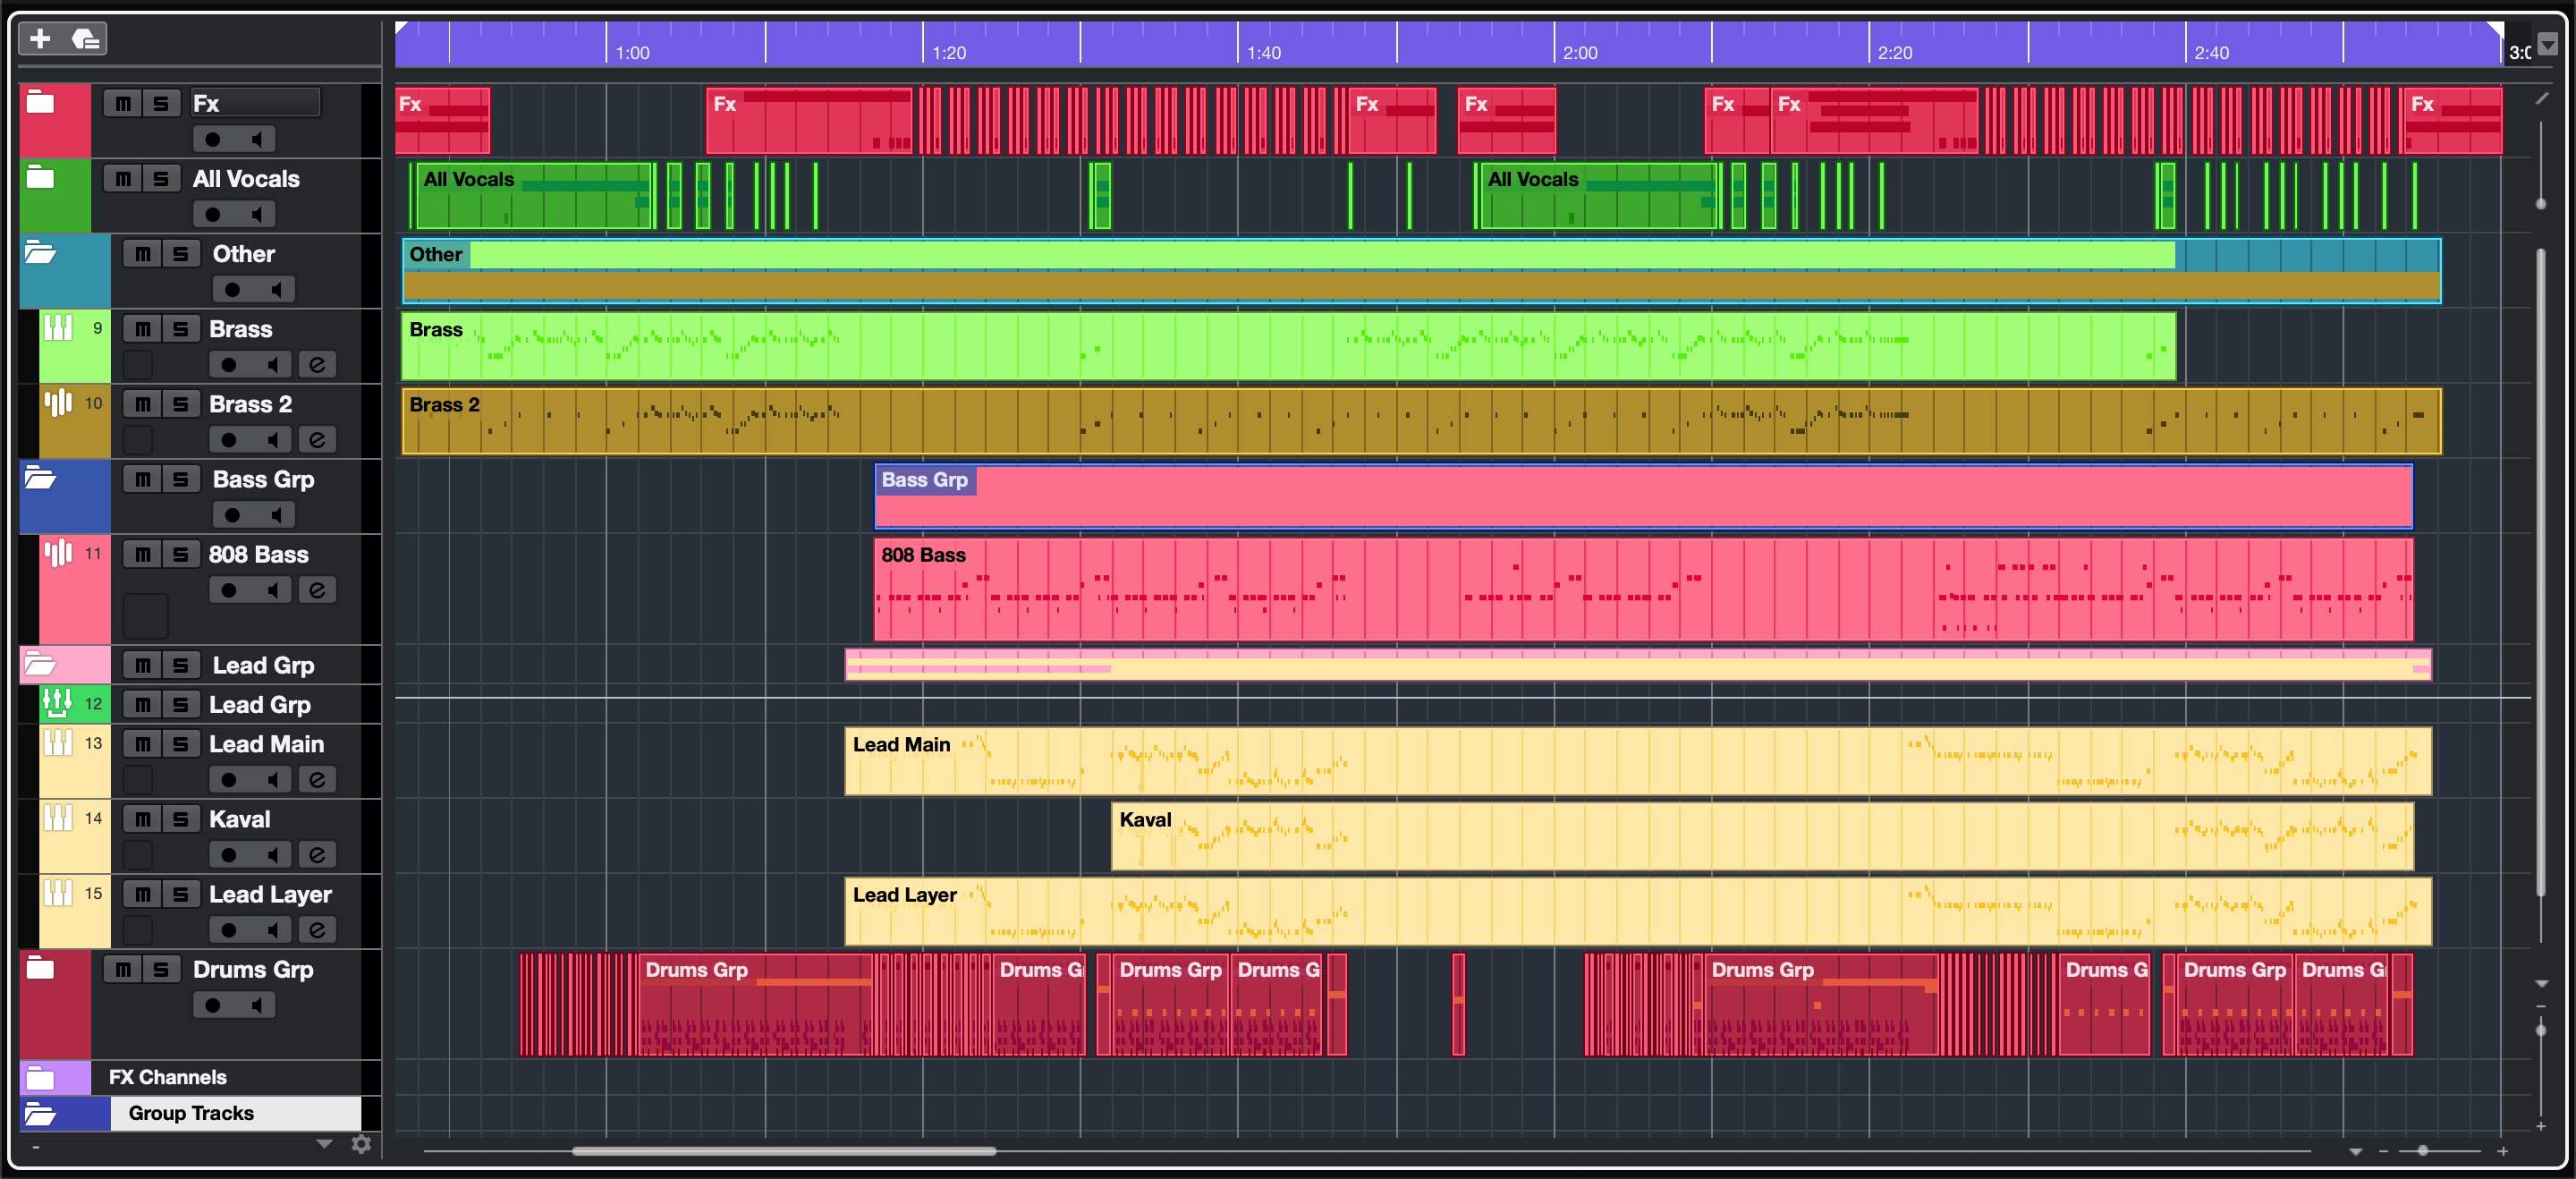Collapse the Other folder track
The width and height of the screenshot is (2576, 1179).
40,252
